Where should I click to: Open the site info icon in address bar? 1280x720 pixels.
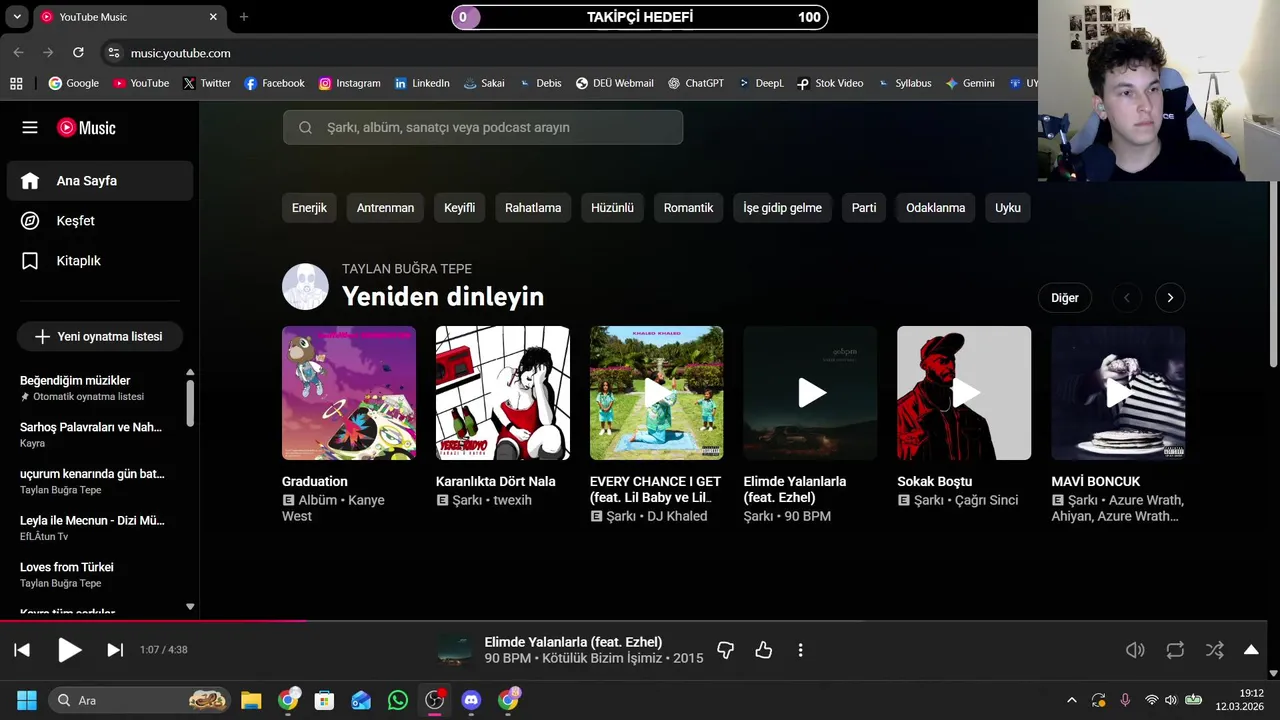pyautogui.click(x=113, y=53)
